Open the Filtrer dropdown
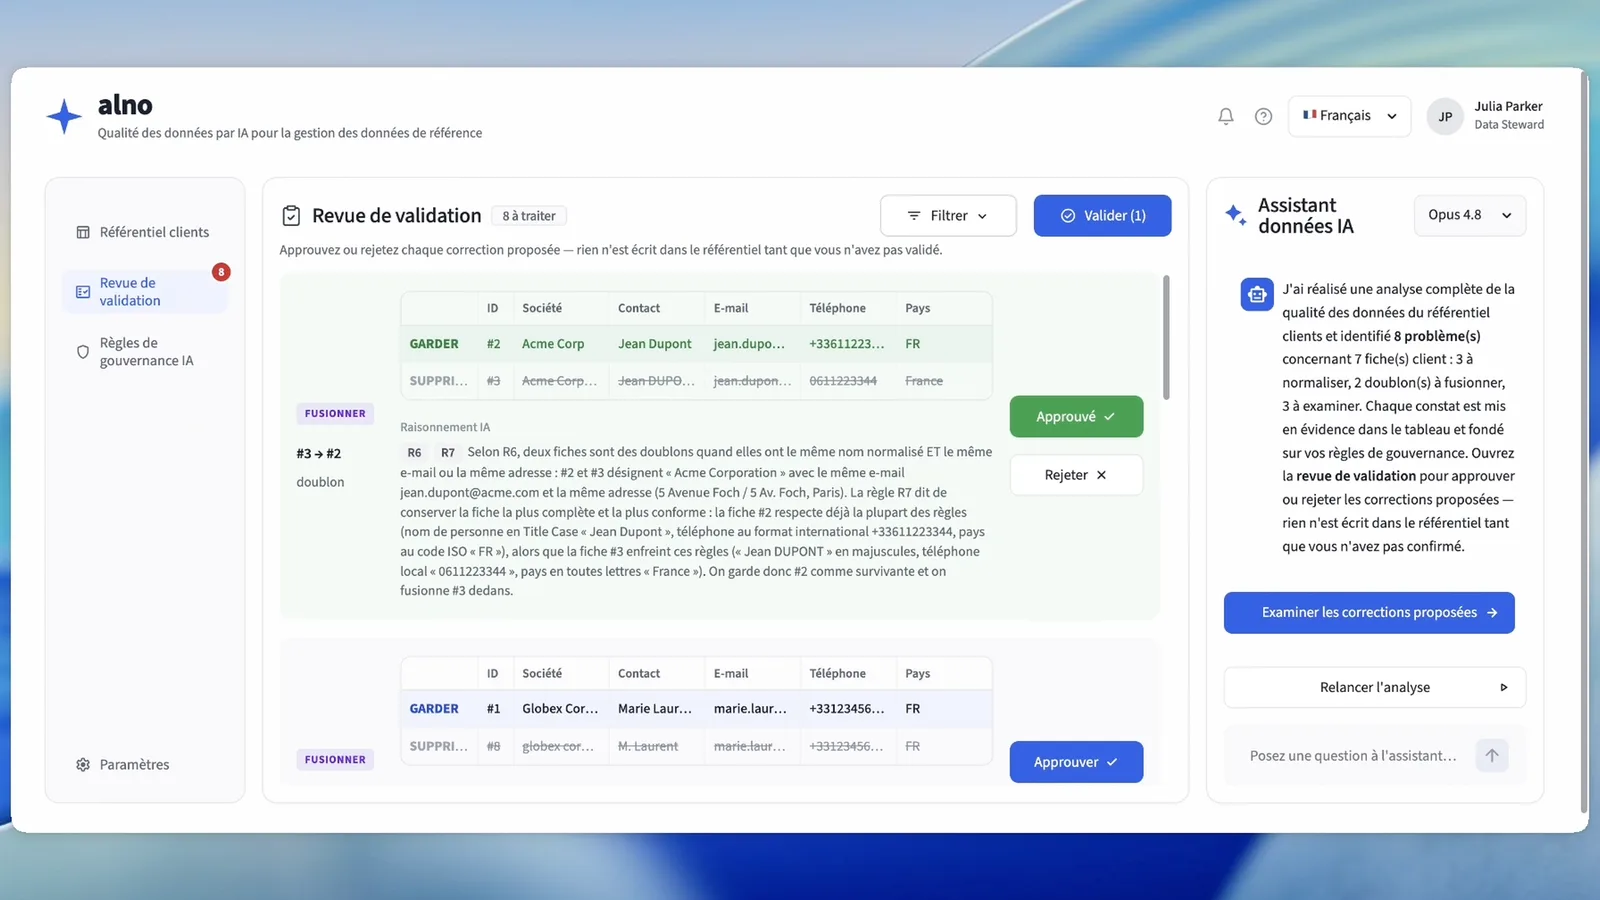The image size is (1600, 900). [948, 216]
